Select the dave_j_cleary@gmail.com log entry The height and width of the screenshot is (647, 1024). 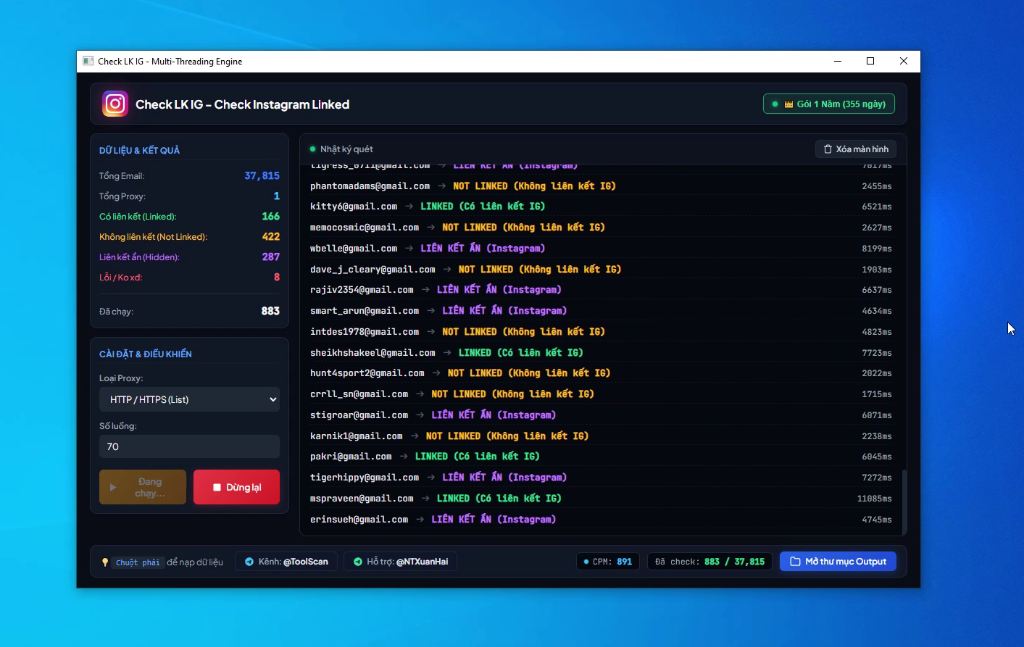601,269
